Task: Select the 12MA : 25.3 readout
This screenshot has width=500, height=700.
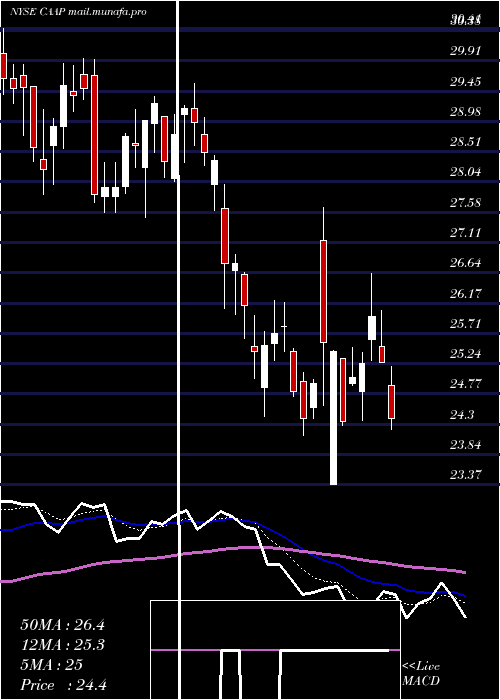Action: (62, 645)
